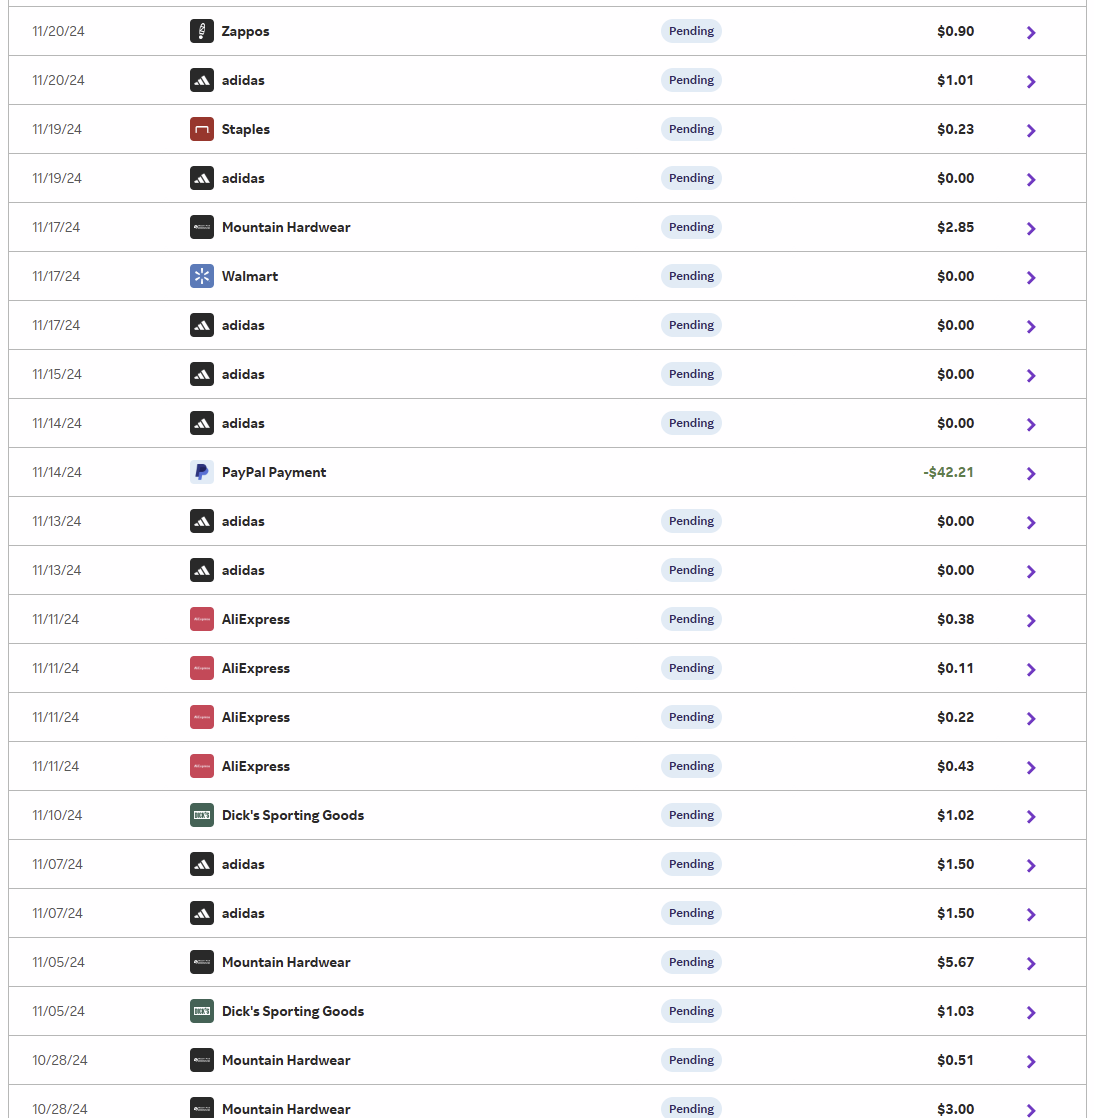Expand the Zappos transaction with the chevron arrow
This screenshot has width=1094, height=1118.
[1031, 32]
